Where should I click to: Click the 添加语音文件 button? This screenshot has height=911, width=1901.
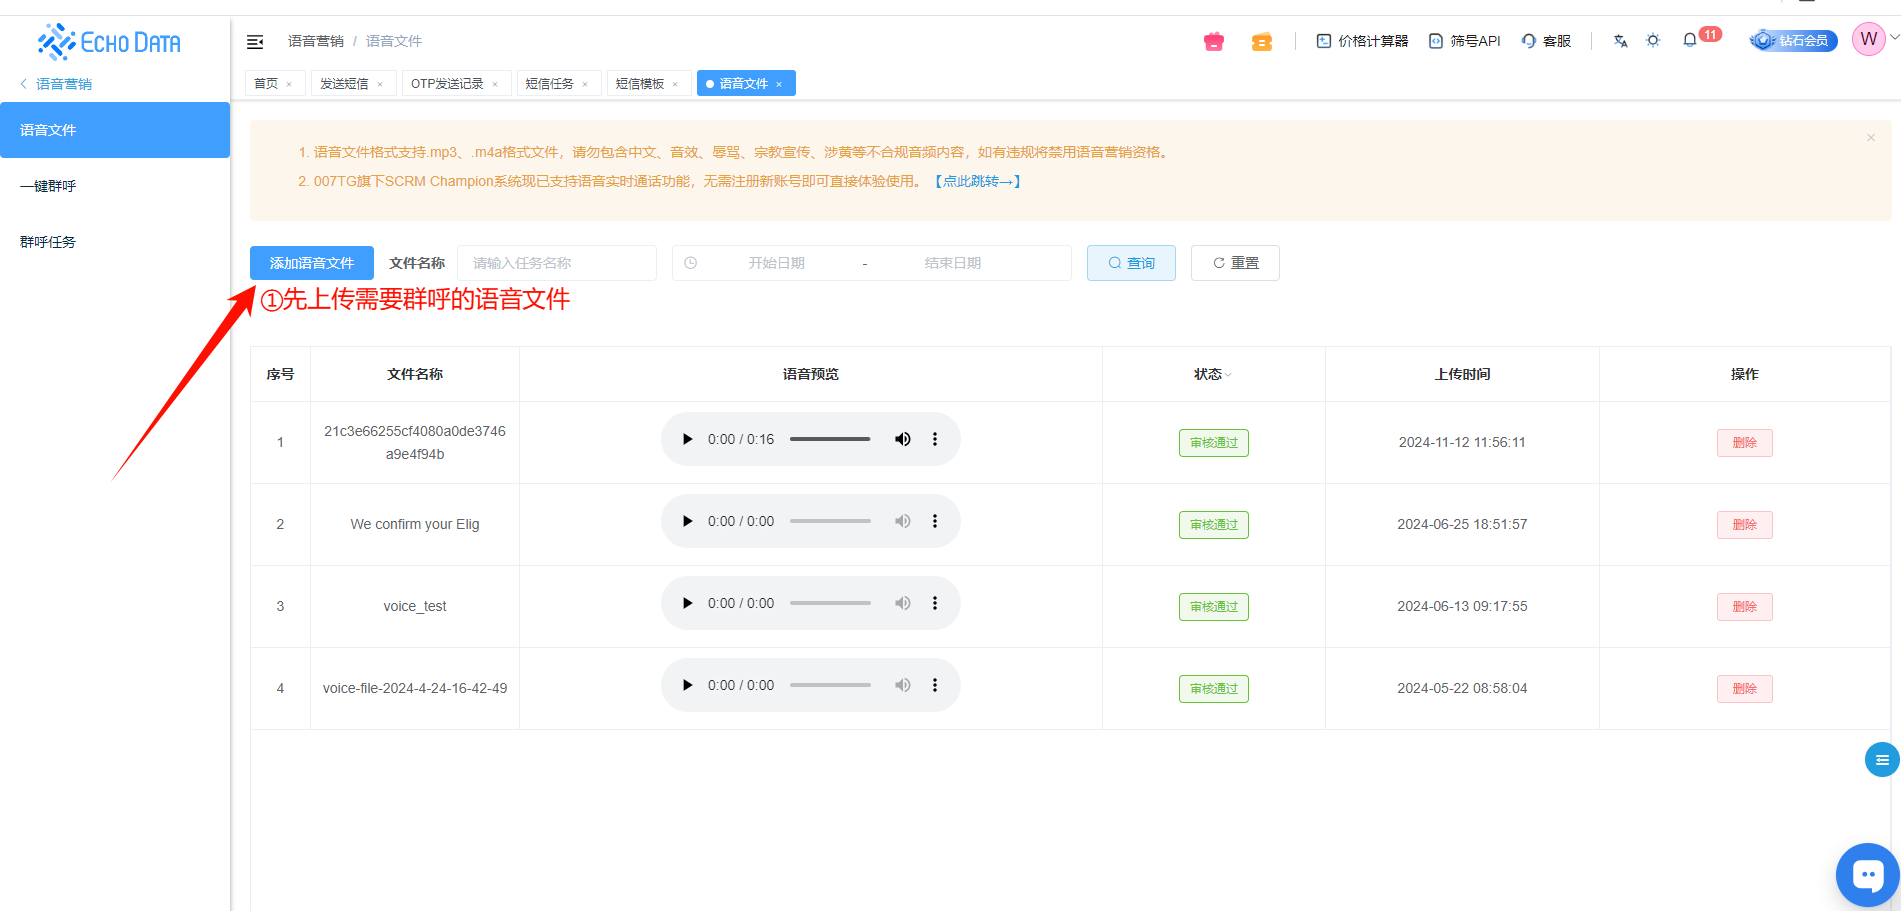(311, 263)
